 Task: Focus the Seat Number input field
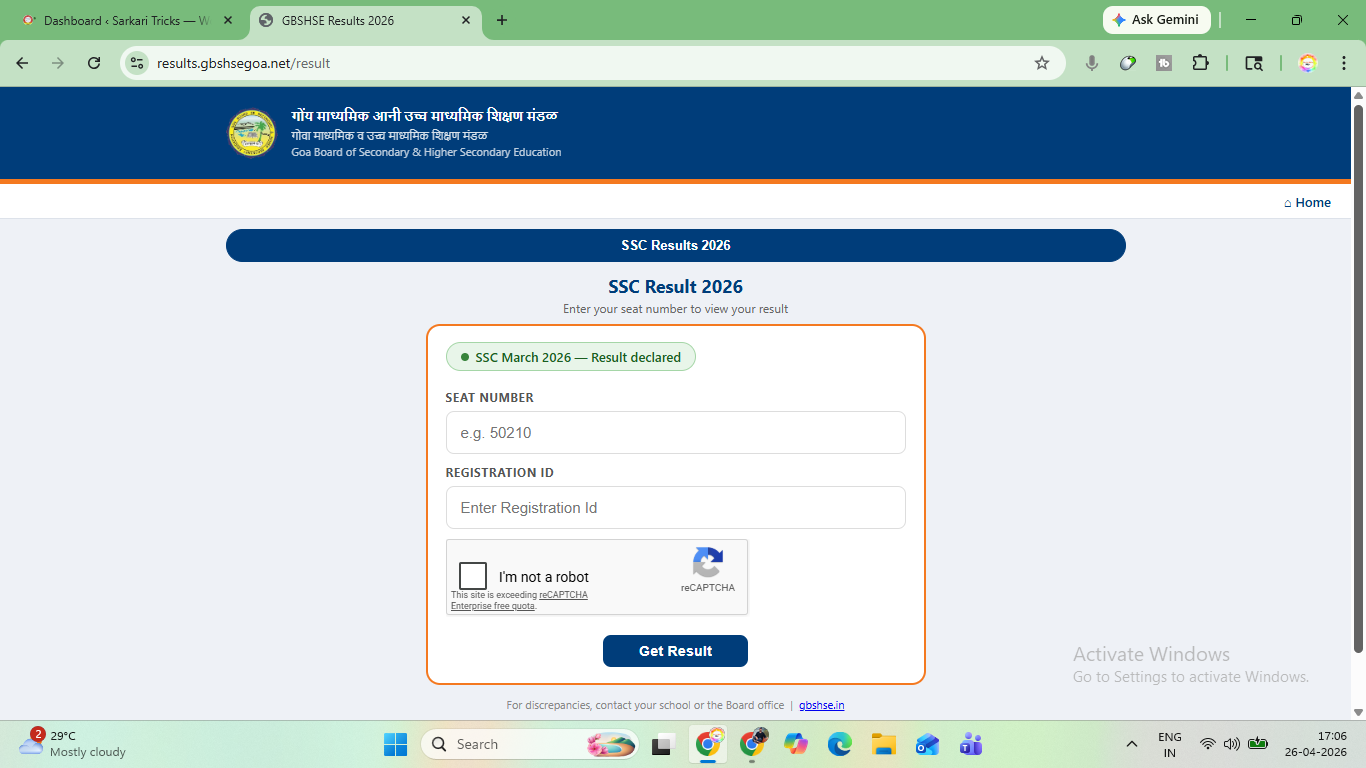click(x=675, y=432)
